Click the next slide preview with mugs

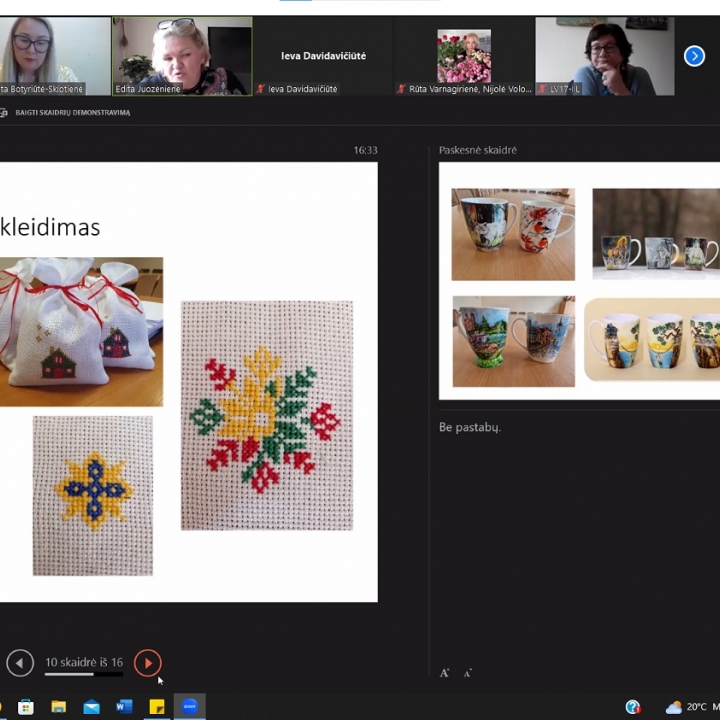[x=580, y=282]
